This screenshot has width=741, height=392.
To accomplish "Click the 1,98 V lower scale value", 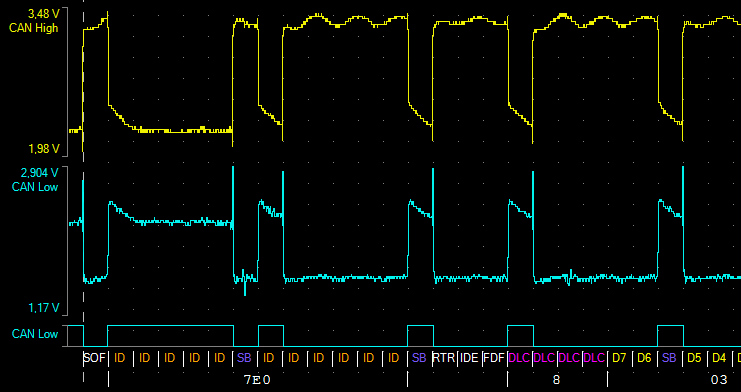I will coord(43,149).
